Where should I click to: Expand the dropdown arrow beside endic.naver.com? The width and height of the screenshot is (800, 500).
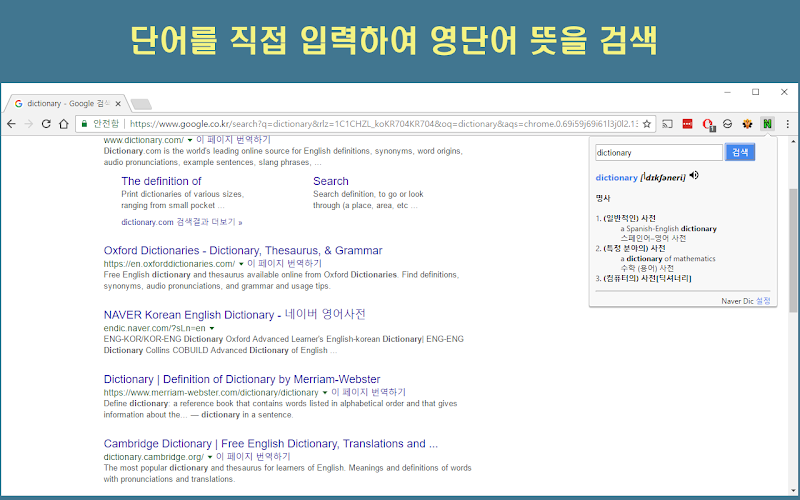coord(212,329)
